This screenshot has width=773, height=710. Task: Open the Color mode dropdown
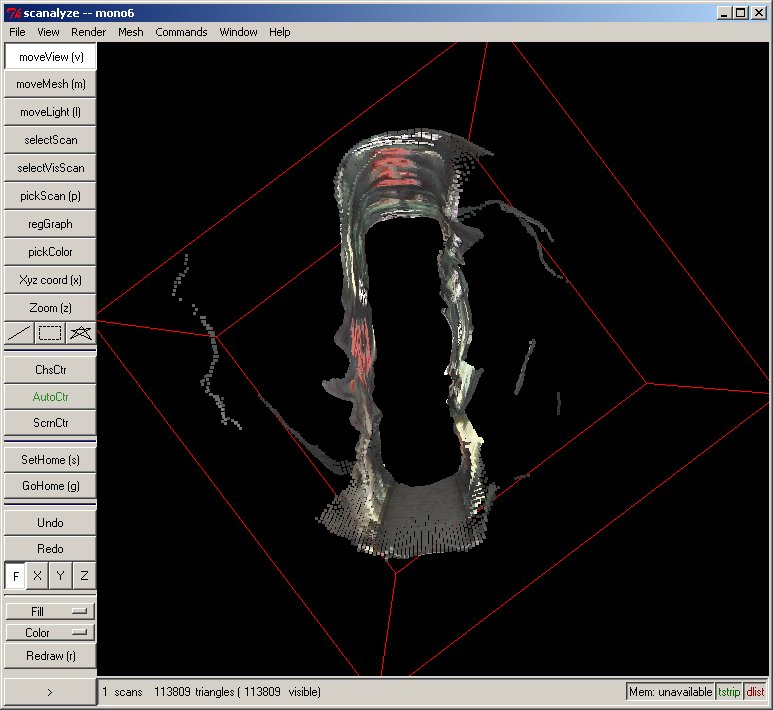(x=50, y=632)
